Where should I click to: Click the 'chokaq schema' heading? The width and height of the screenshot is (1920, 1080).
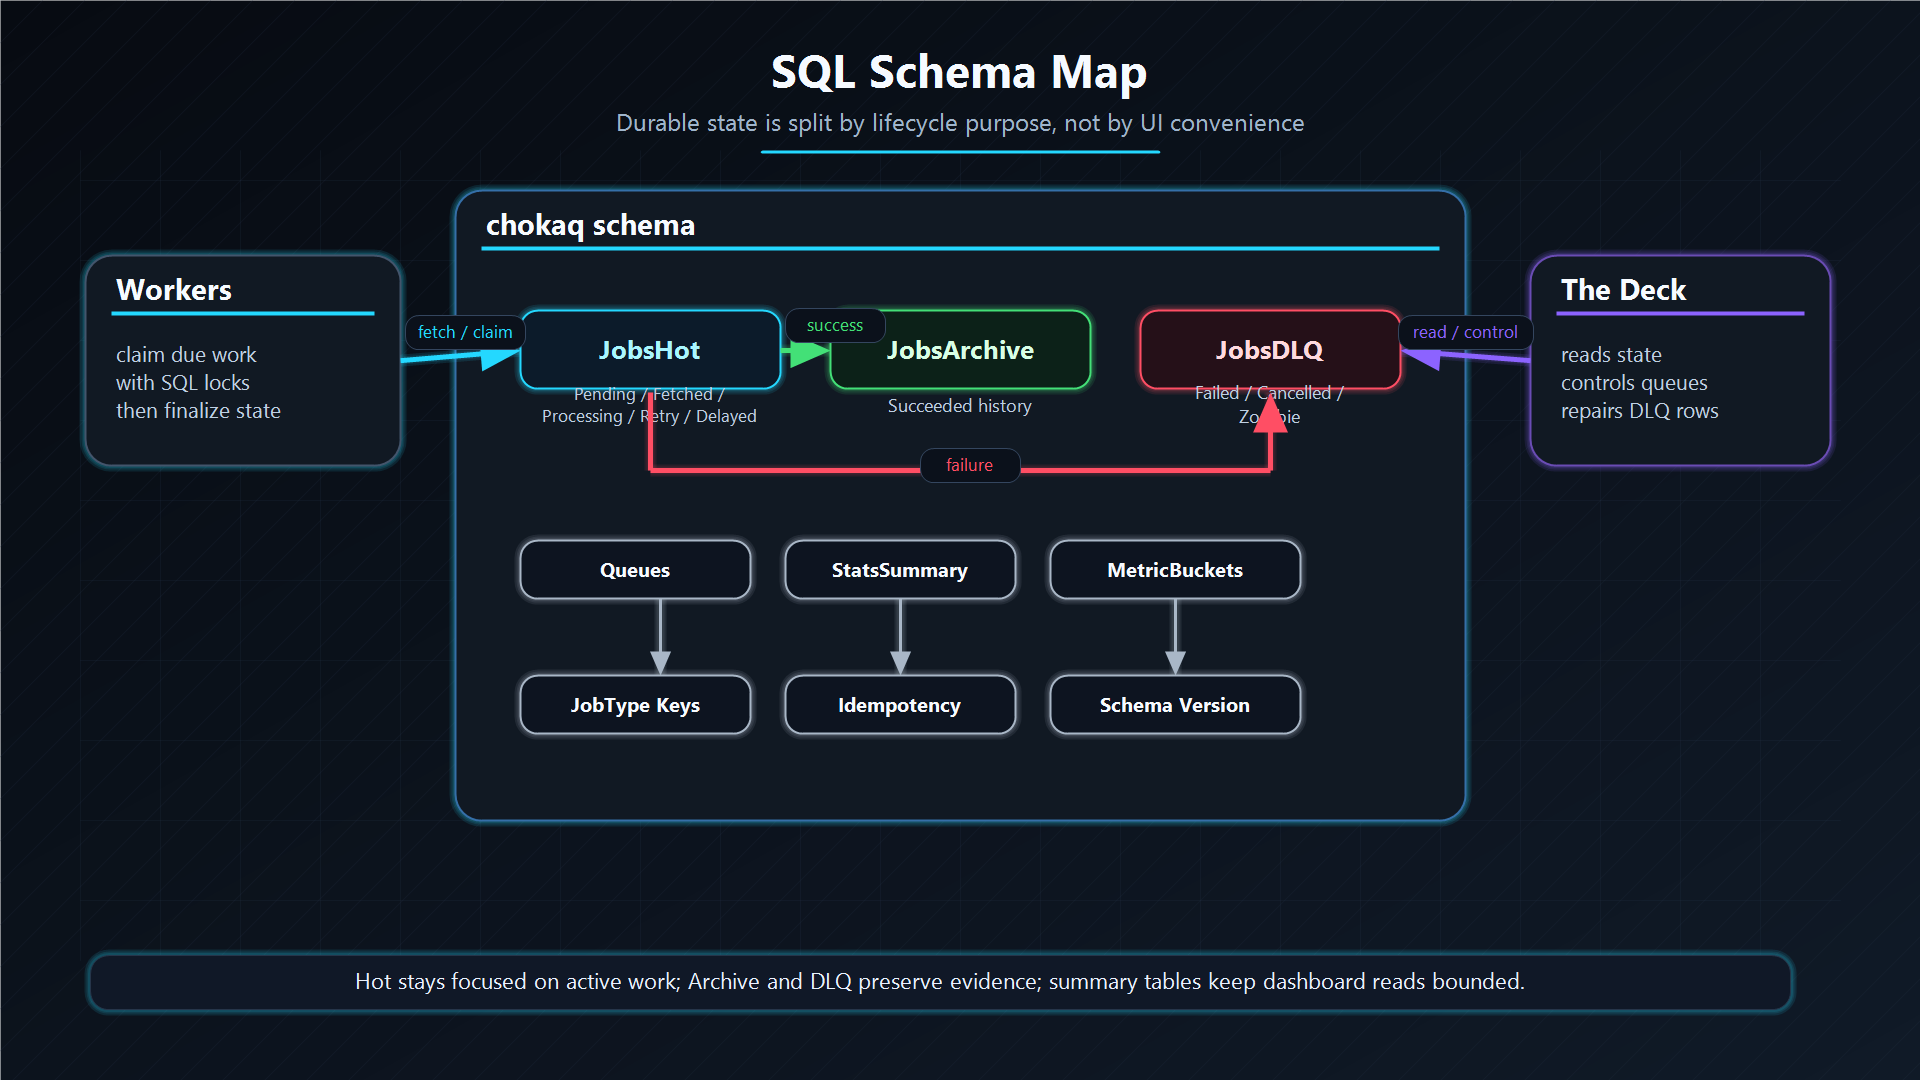pos(590,225)
